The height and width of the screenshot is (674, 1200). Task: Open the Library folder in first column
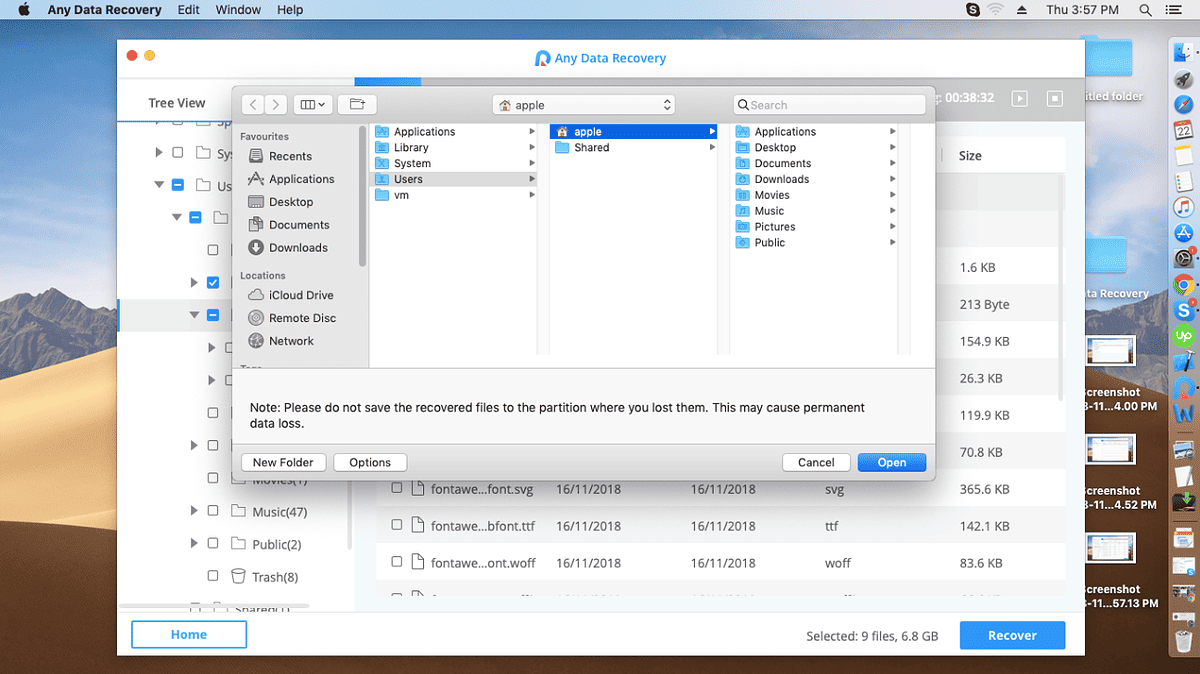pos(455,148)
